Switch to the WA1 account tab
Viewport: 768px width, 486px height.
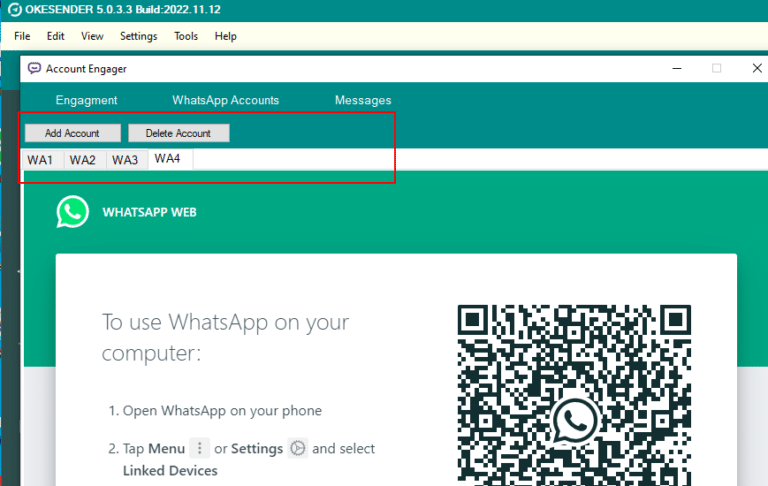[x=41, y=160]
